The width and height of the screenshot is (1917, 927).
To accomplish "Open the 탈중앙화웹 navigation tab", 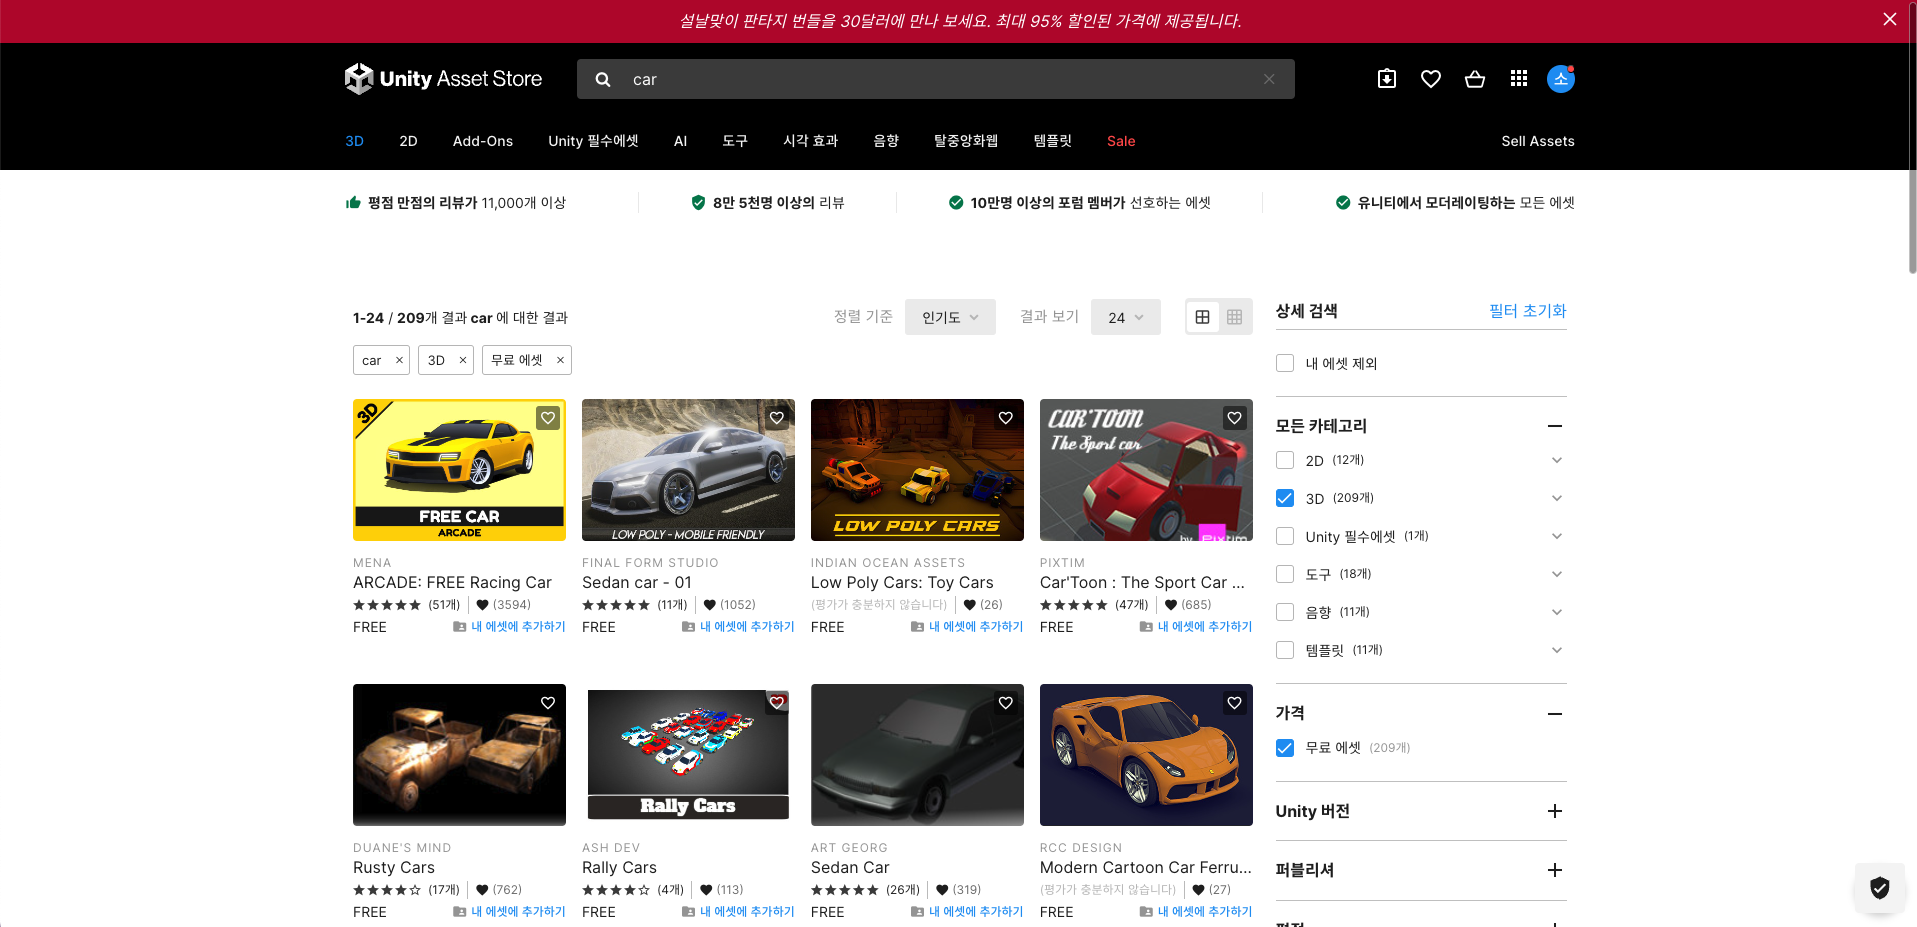I will [x=966, y=141].
